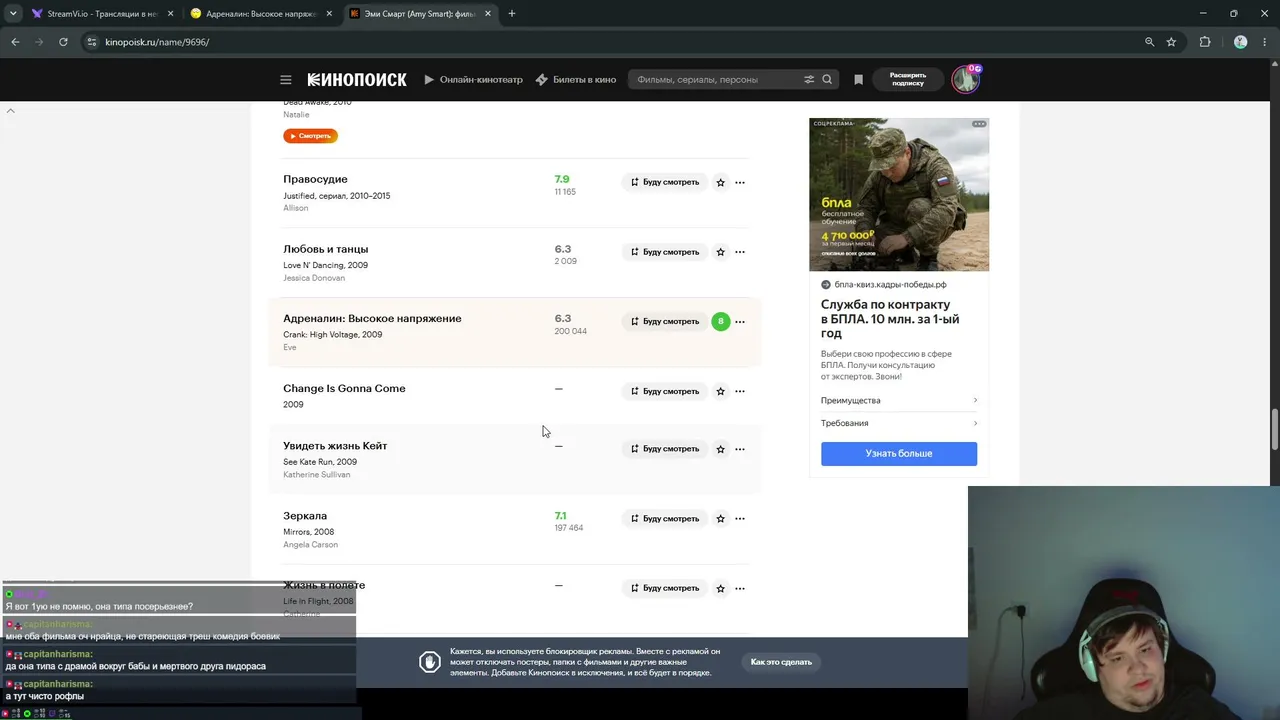Bookmark this page in Chrome
This screenshot has width=1280, height=720.
[x=1171, y=42]
